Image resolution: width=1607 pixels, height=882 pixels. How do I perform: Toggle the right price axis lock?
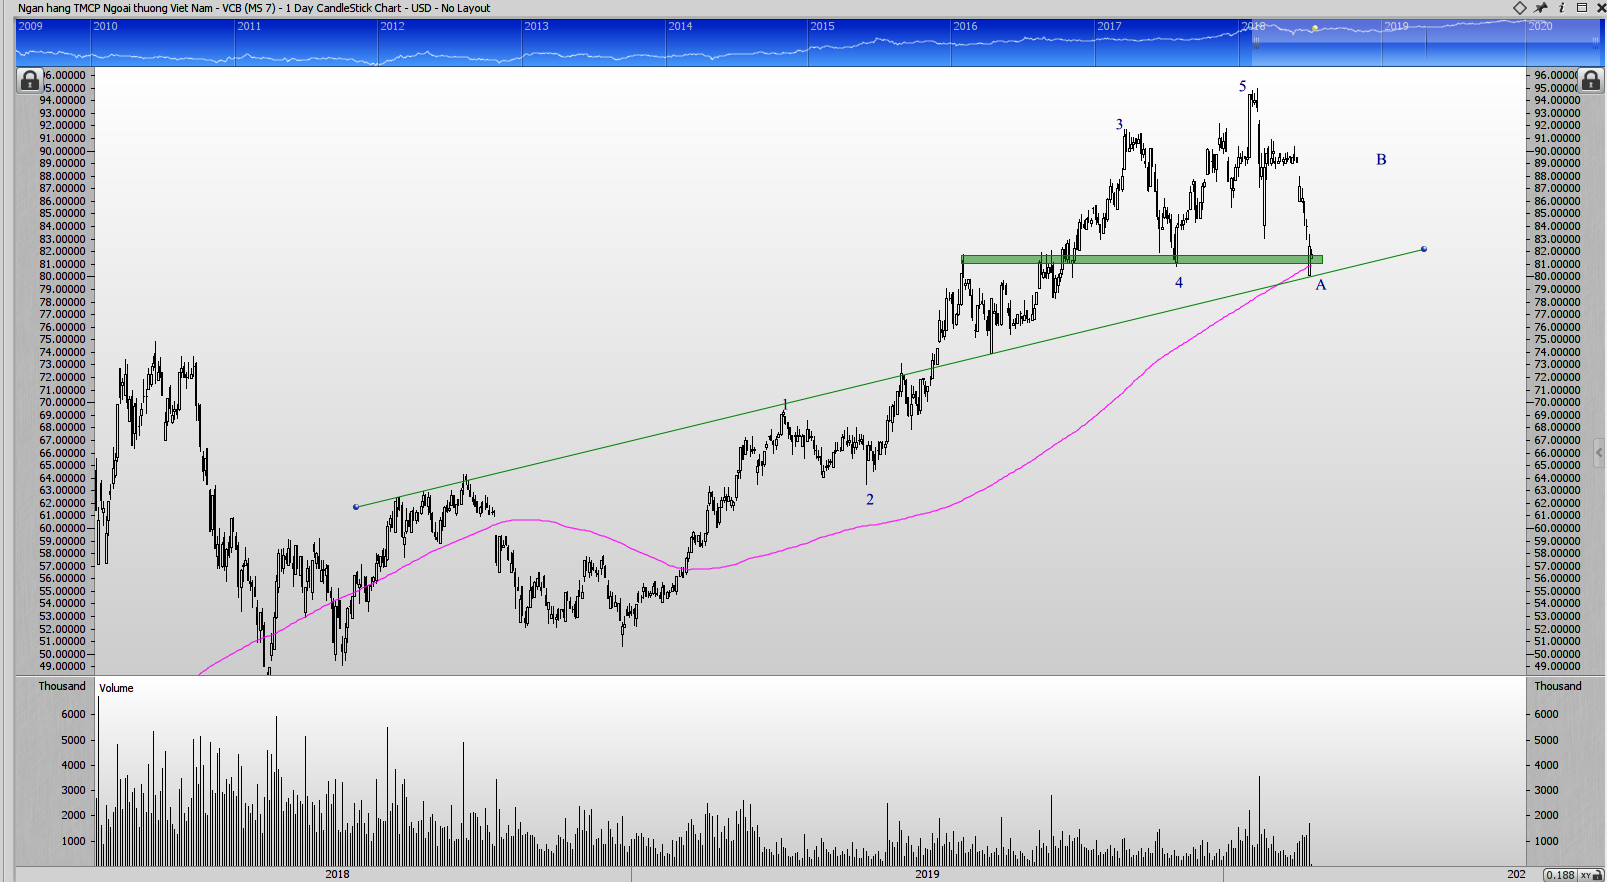pyautogui.click(x=1591, y=80)
